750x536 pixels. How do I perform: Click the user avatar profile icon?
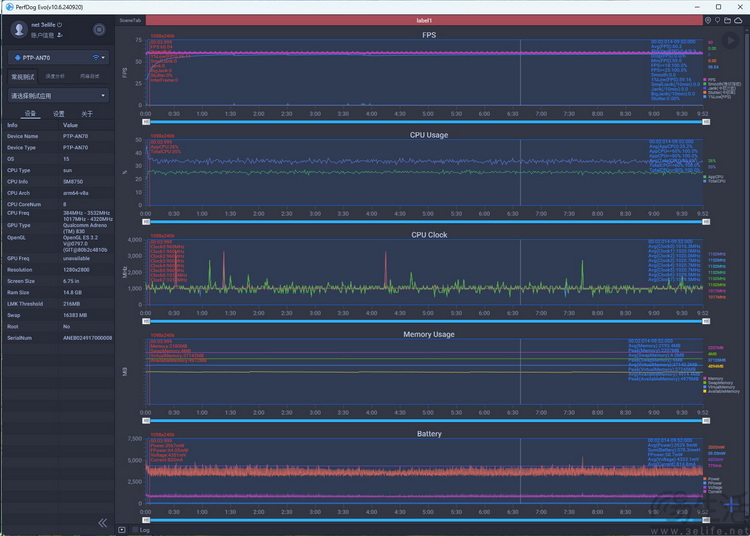coord(19,29)
